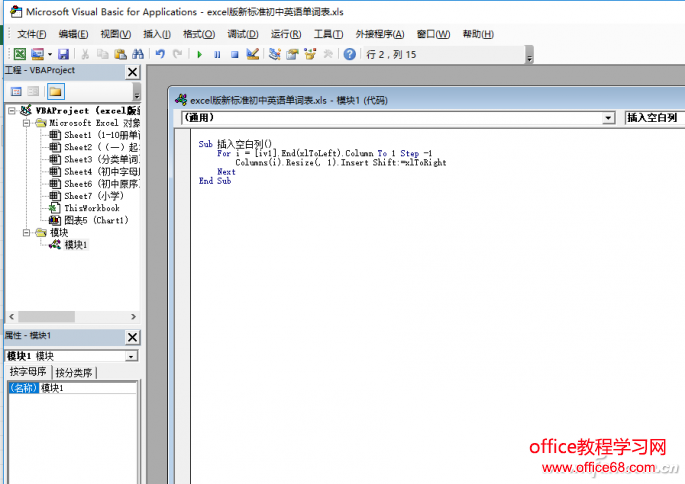Click the Insert UserForm toolbar icon
Viewport: 685px width, 484px height.
click(38, 54)
